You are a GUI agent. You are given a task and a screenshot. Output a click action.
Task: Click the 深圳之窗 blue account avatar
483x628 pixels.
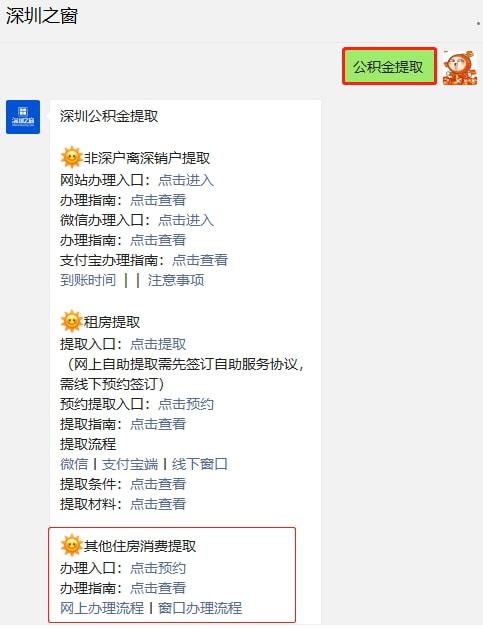point(23,117)
